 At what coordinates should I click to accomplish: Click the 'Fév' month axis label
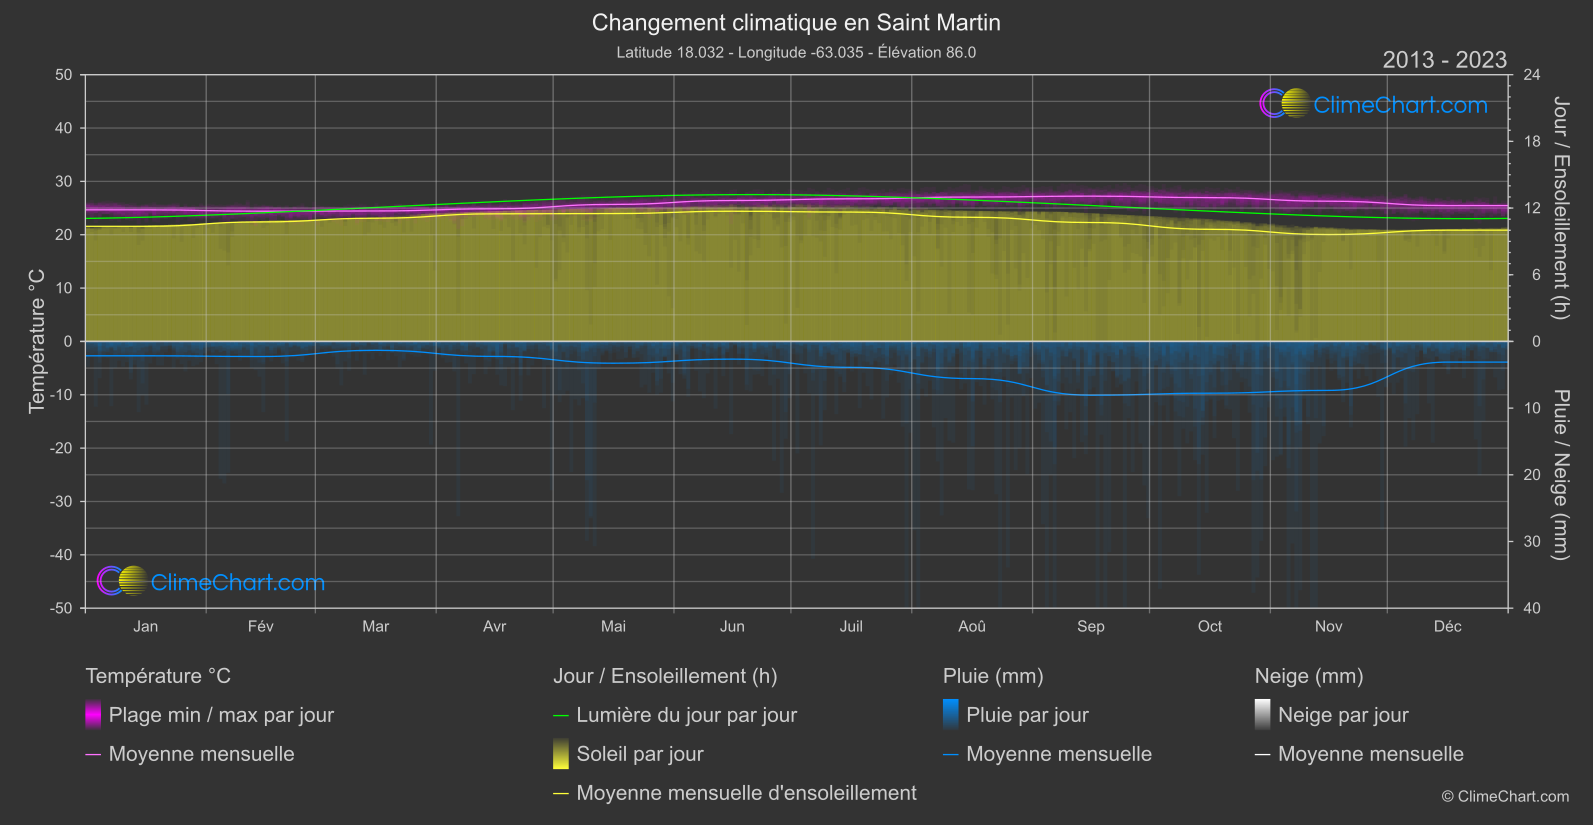coord(260,626)
